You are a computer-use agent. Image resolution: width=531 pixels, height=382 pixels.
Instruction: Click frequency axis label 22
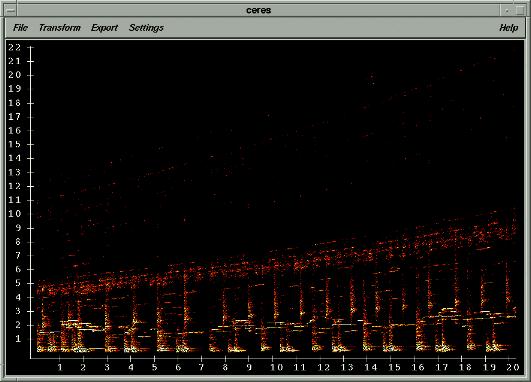click(15, 47)
